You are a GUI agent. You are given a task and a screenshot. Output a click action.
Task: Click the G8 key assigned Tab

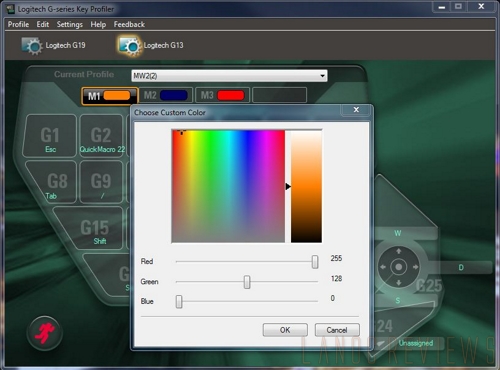click(52, 182)
